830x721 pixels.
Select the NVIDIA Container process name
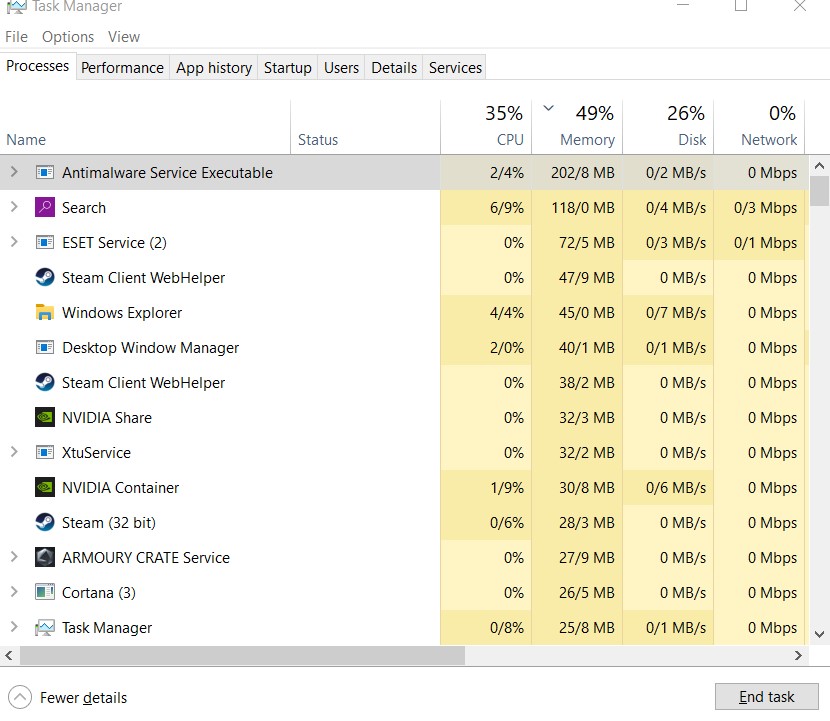[x=121, y=488]
